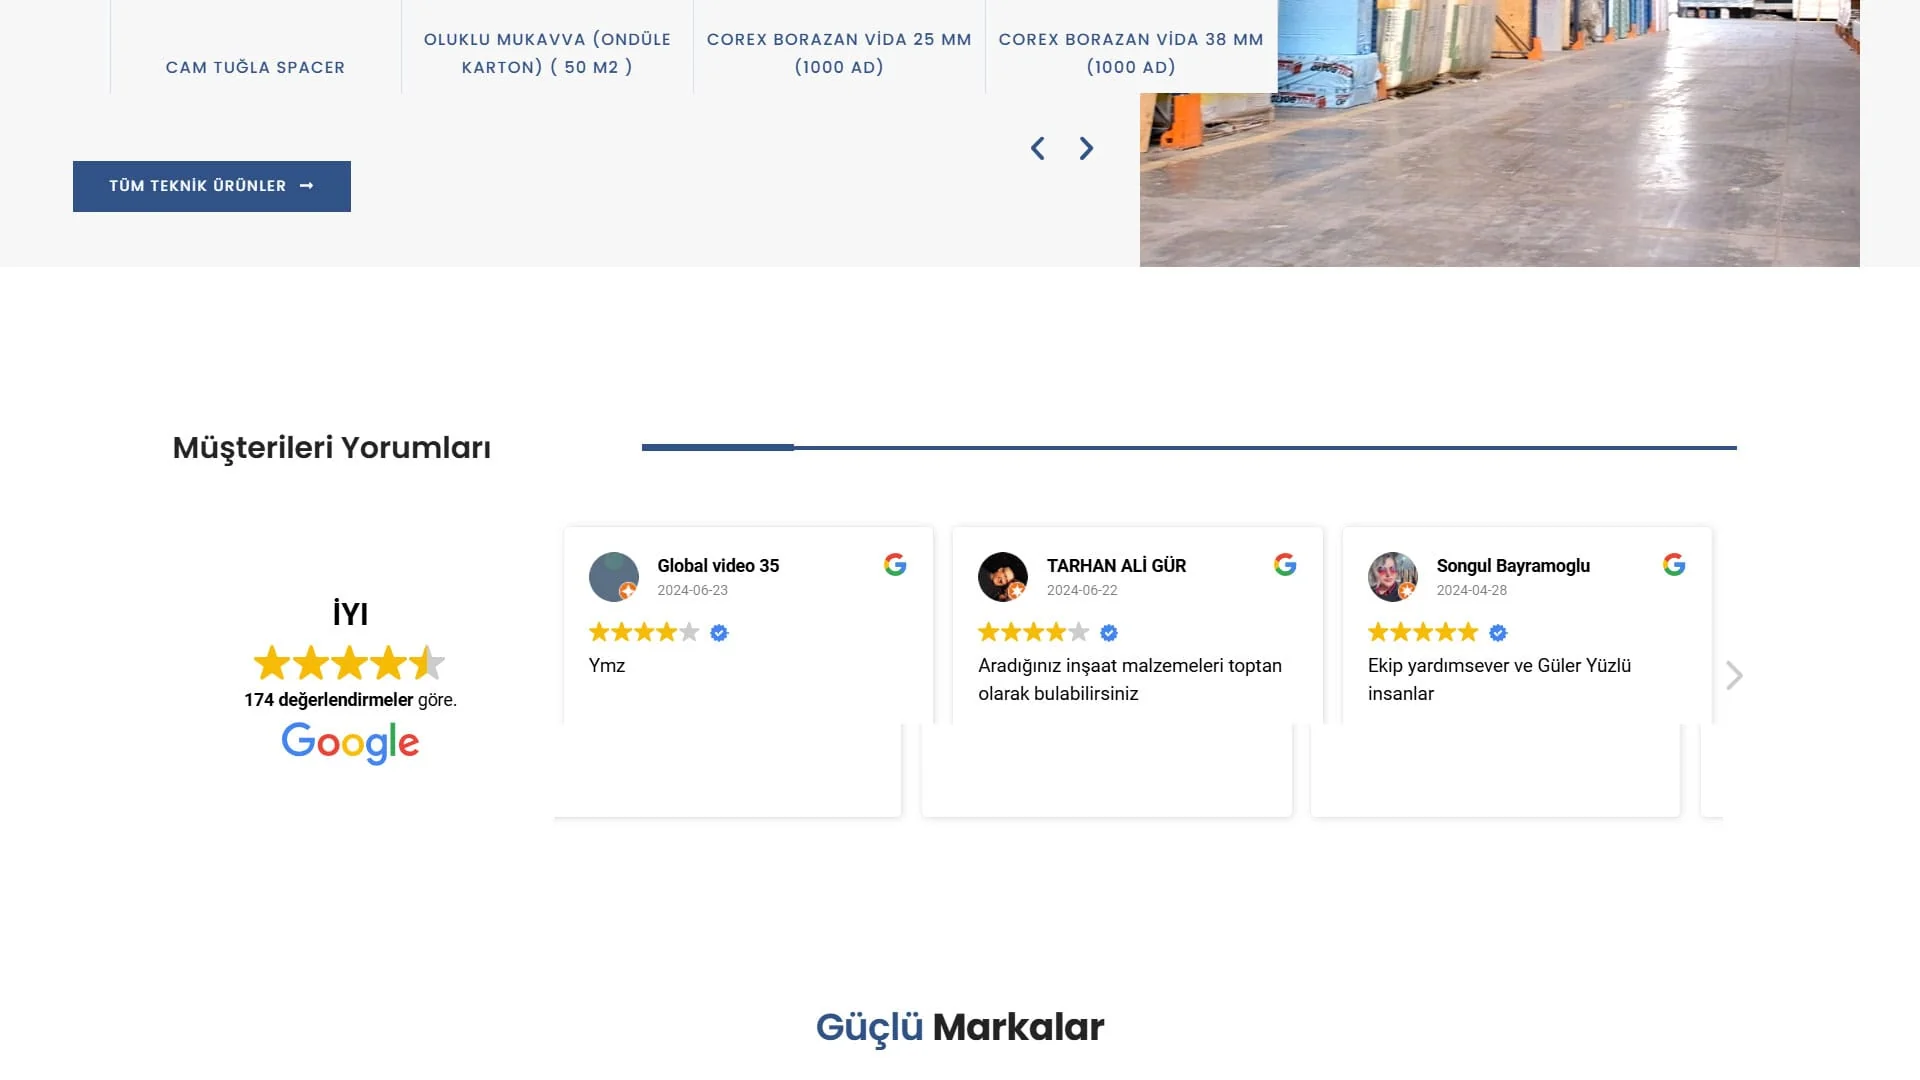
Task: Click the overall rating stars summary
Action: (349, 663)
